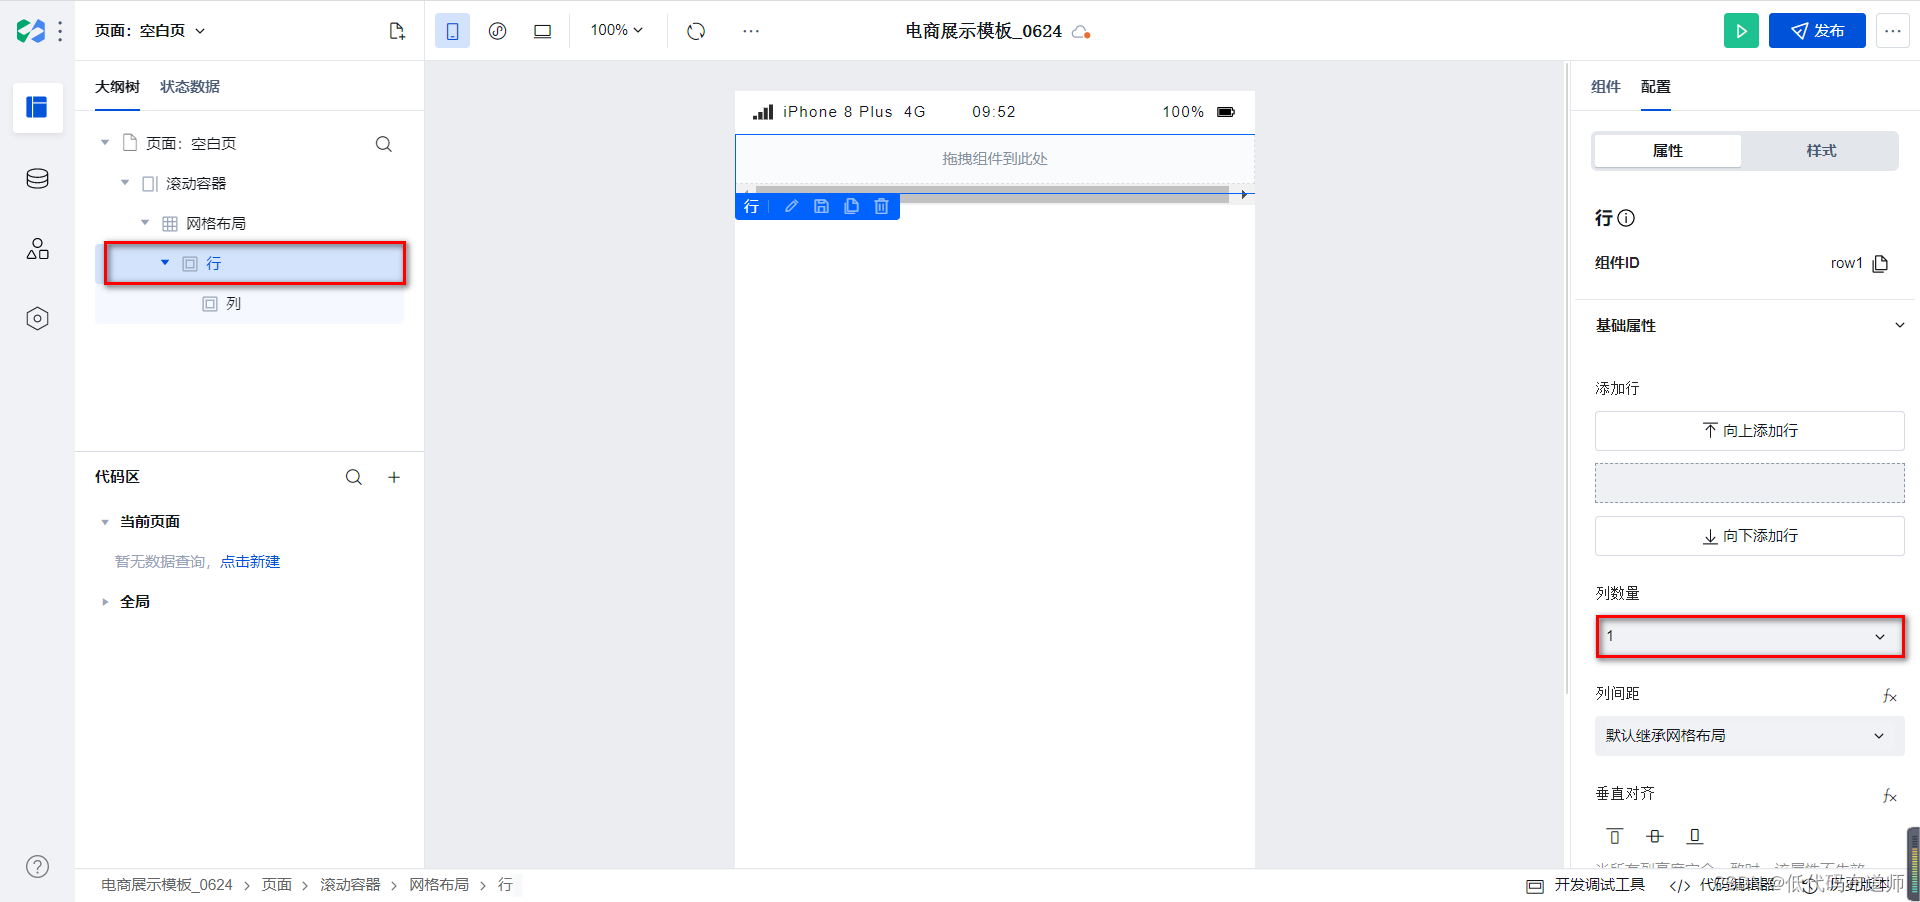
Task: Open the 100% zoom dropdown
Action: (x=616, y=30)
